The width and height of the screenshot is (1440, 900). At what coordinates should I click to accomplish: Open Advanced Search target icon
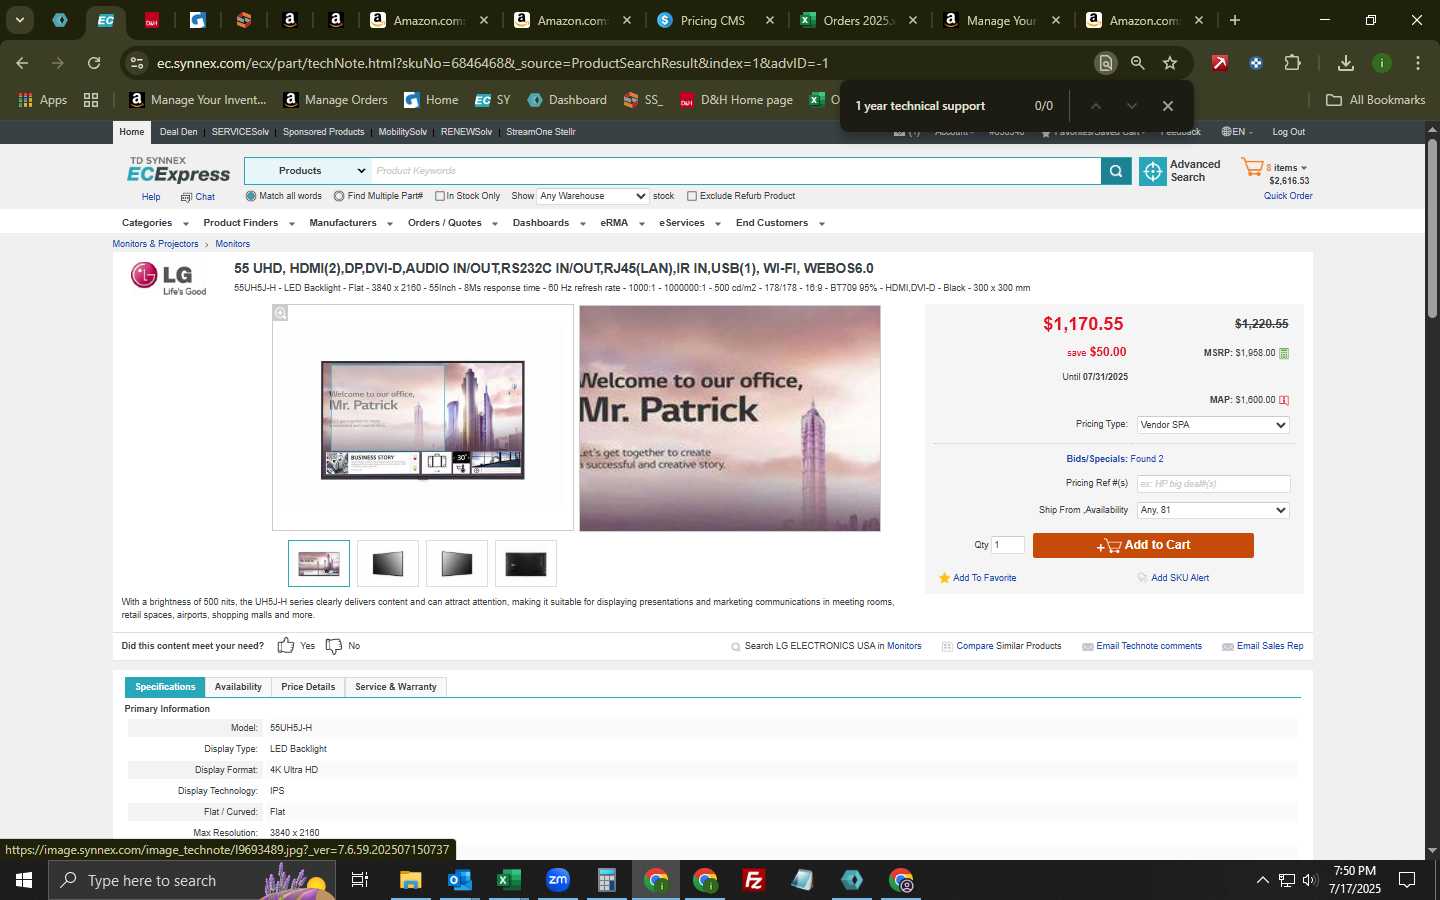(1153, 171)
